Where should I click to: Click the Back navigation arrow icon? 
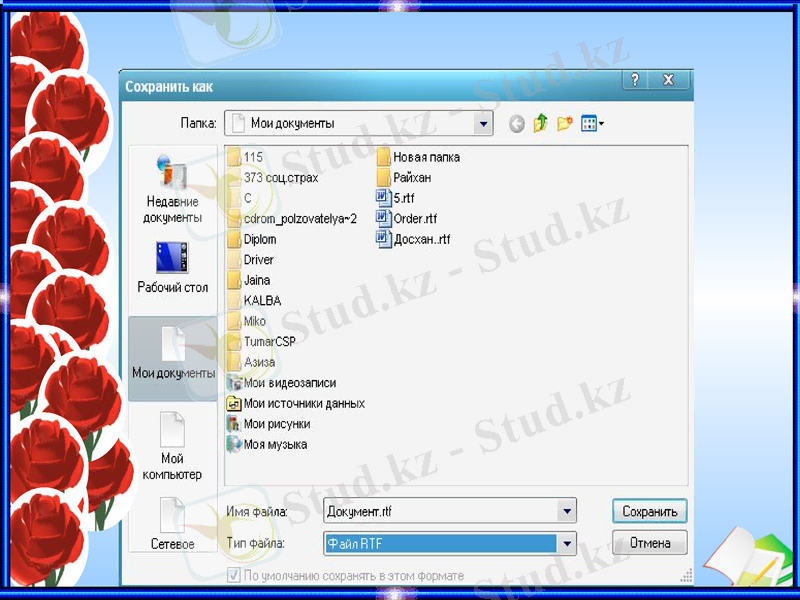[x=516, y=124]
